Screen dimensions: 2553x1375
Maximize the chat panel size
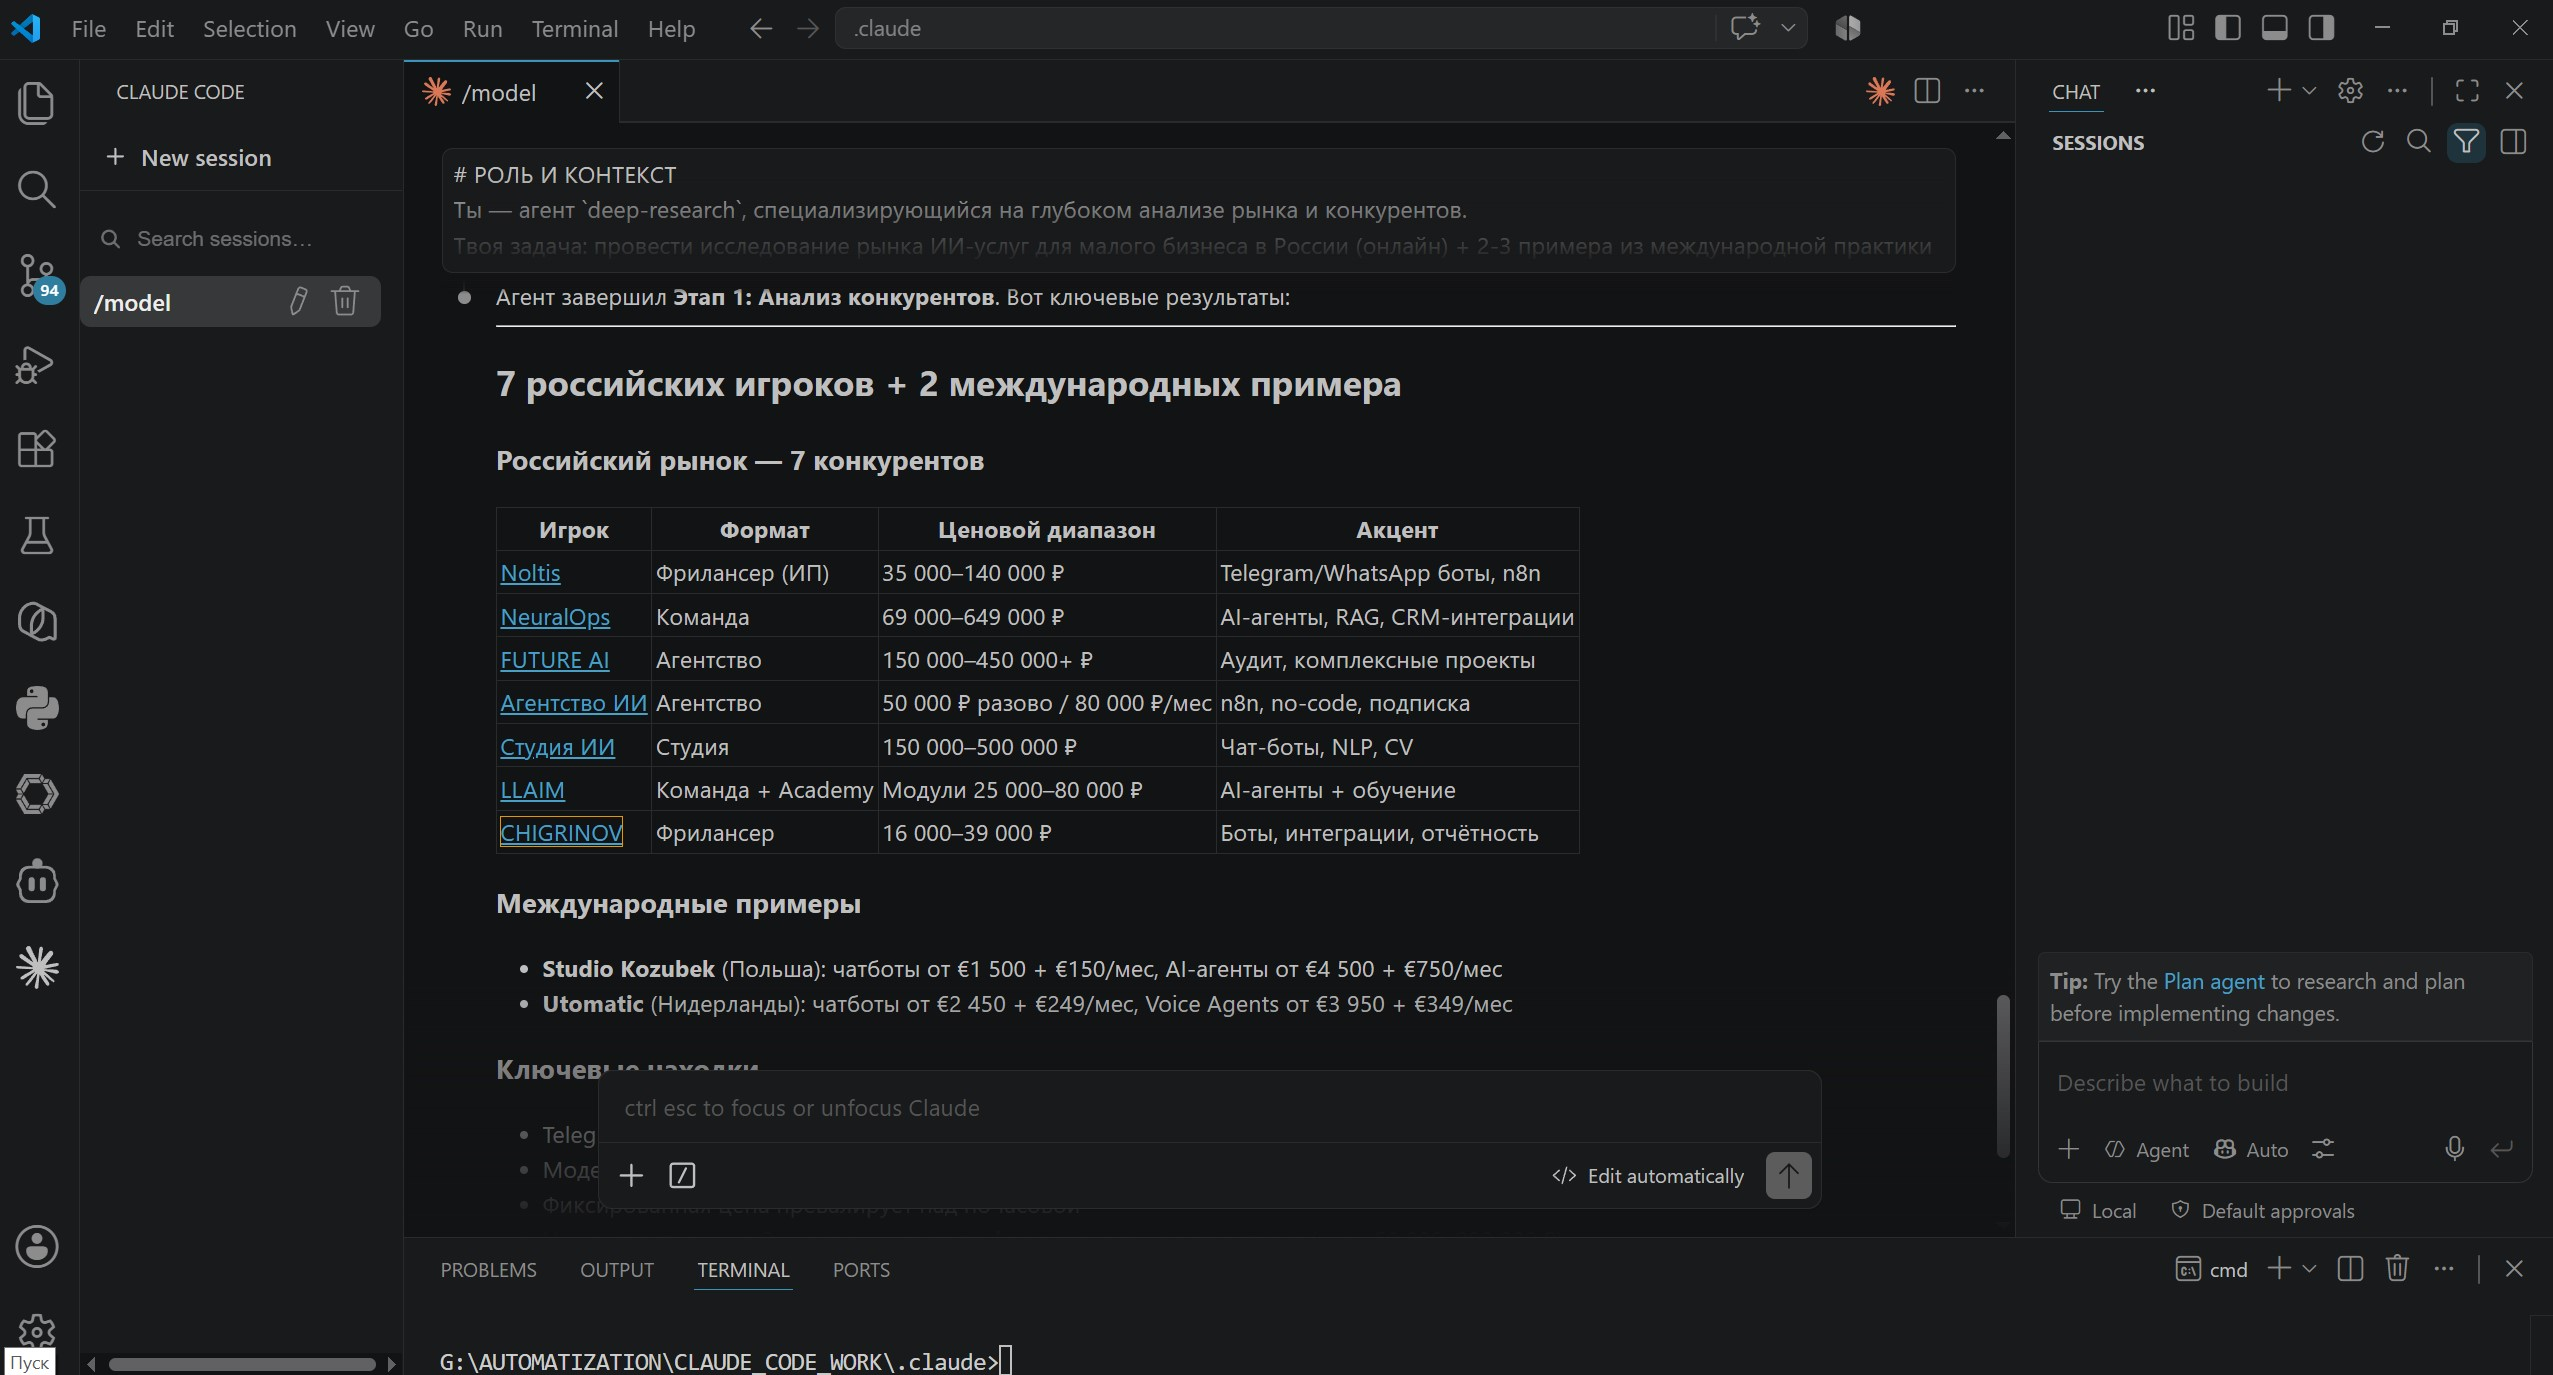point(2467,91)
